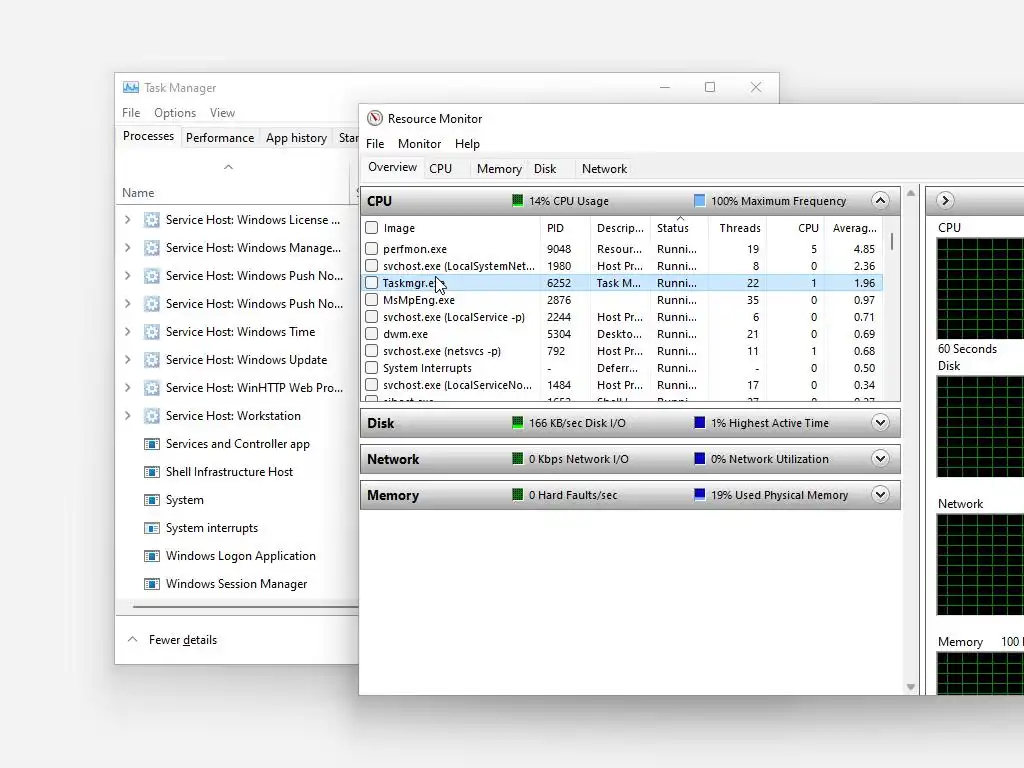Click the Task Manager title bar icon
This screenshot has width=1024, height=768.
pos(131,88)
